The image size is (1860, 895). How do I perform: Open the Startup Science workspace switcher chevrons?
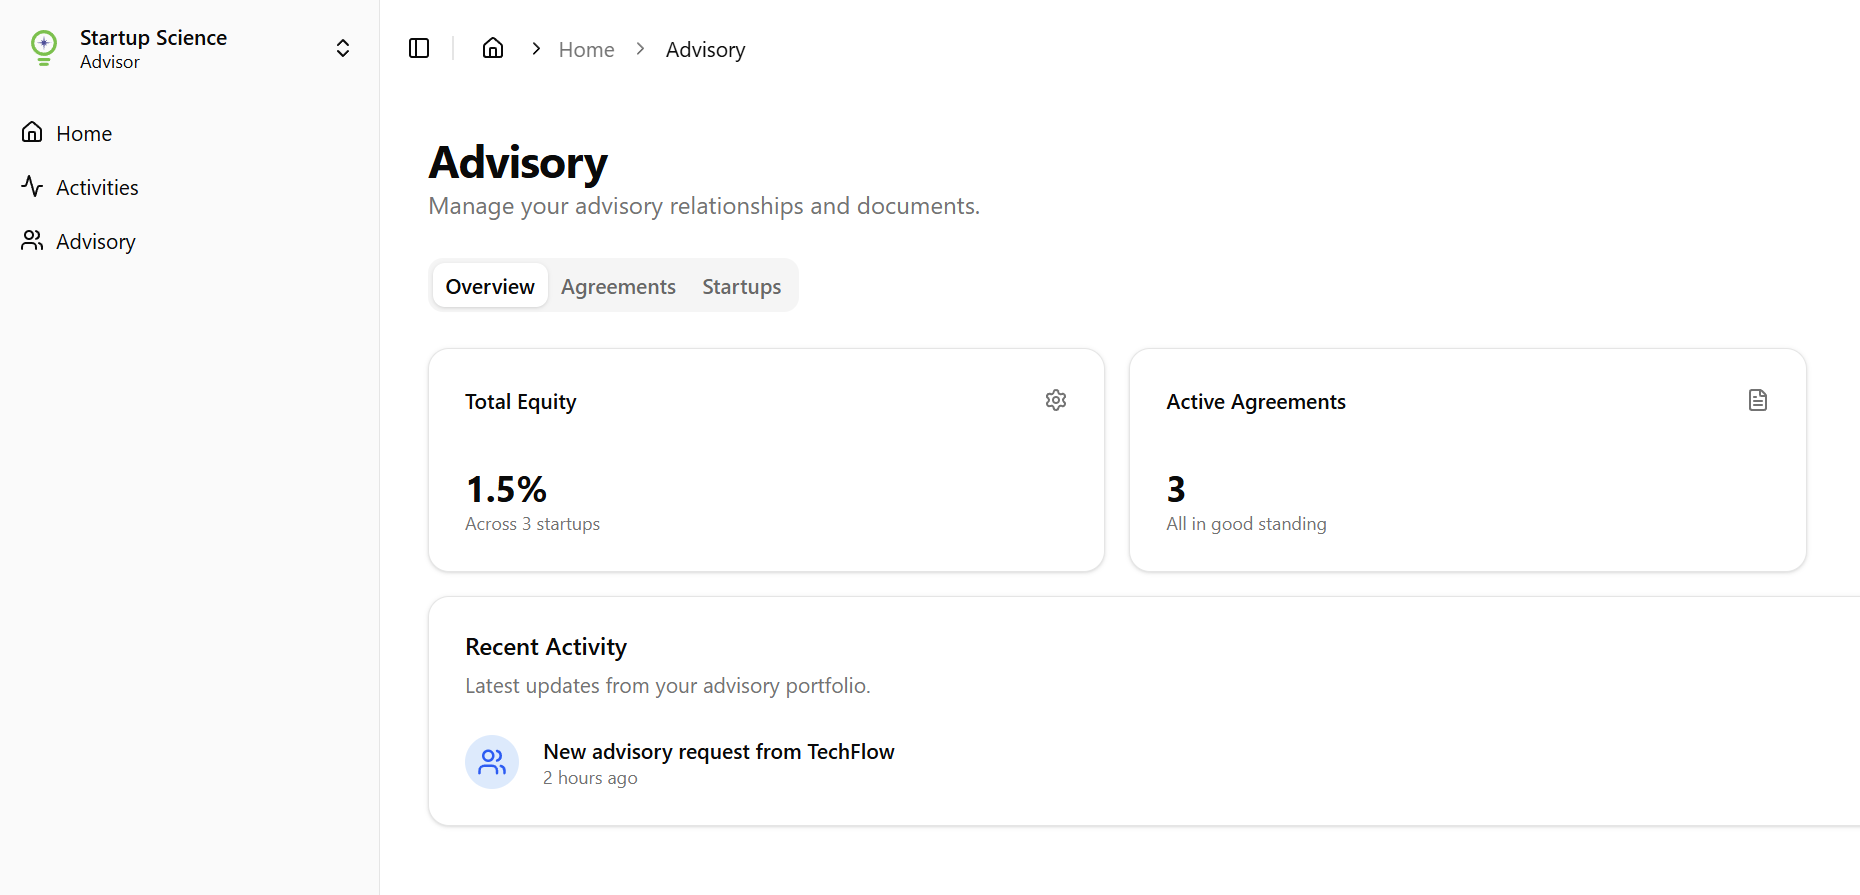tap(343, 48)
